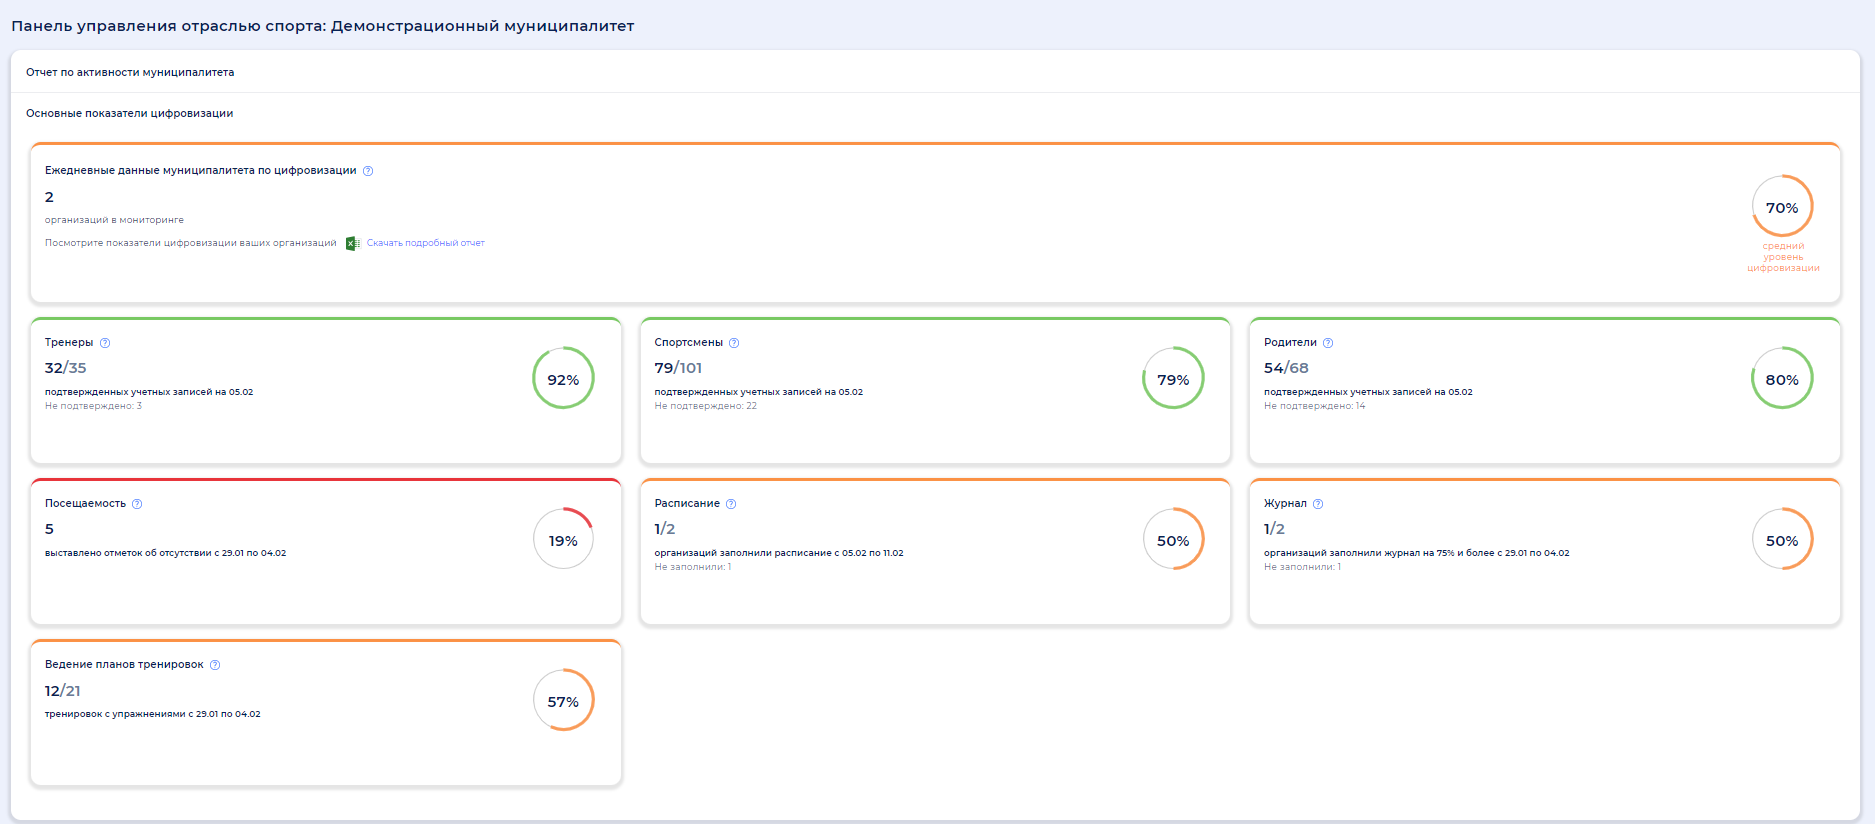Click help icon beside Спортсмены title

(734, 343)
